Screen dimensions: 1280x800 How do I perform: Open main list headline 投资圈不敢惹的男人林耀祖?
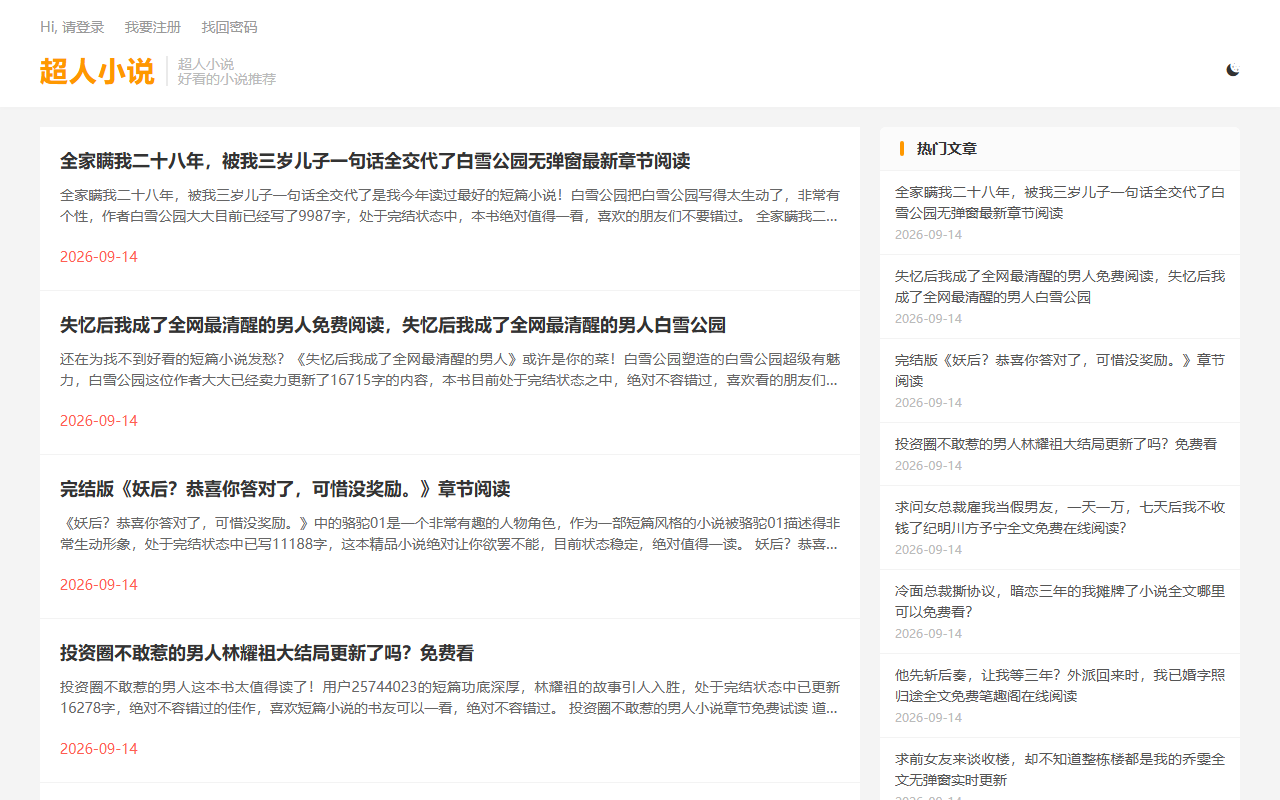pyautogui.click(x=267, y=653)
